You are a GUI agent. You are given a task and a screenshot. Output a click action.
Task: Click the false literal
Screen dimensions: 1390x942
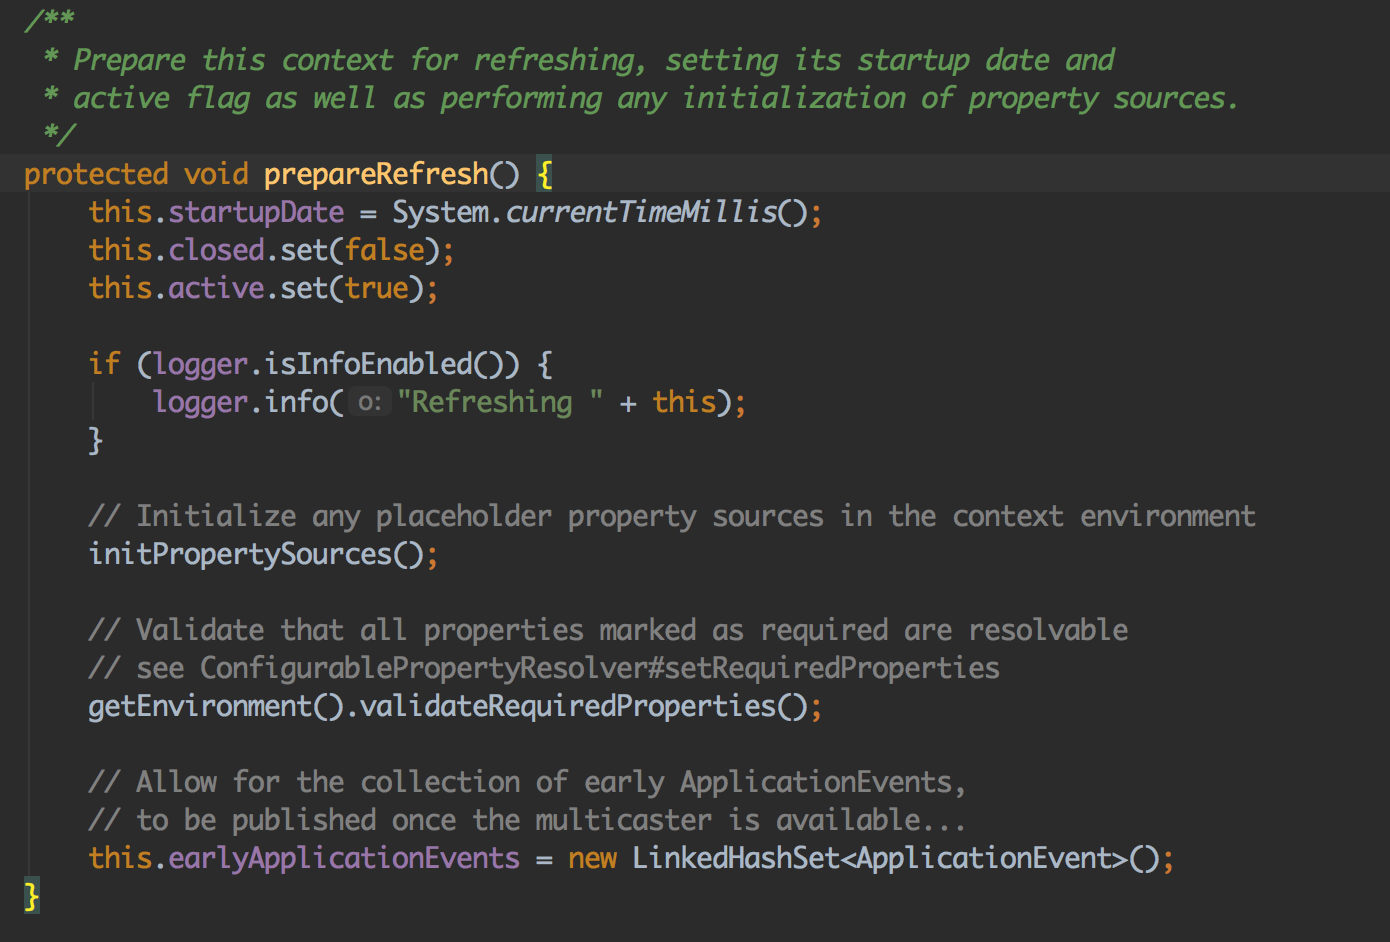click(x=385, y=250)
